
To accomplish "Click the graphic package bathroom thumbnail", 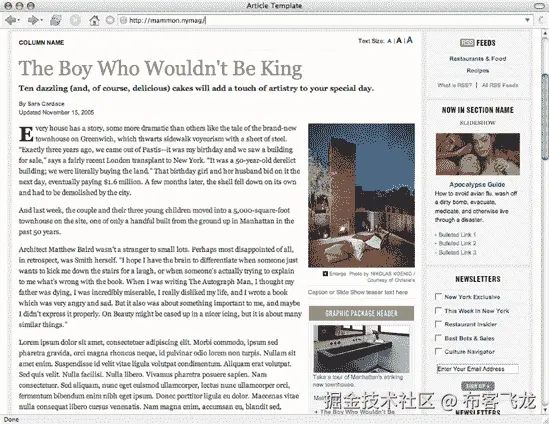I will coord(361,349).
